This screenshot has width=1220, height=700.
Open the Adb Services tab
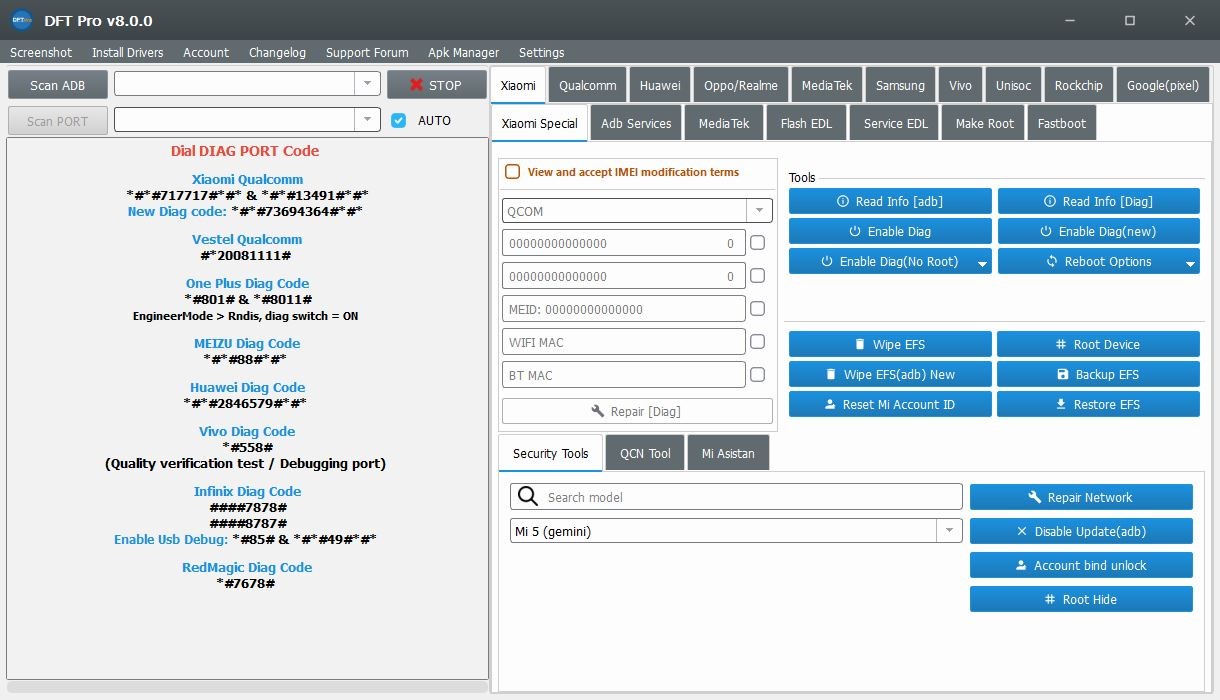636,123
